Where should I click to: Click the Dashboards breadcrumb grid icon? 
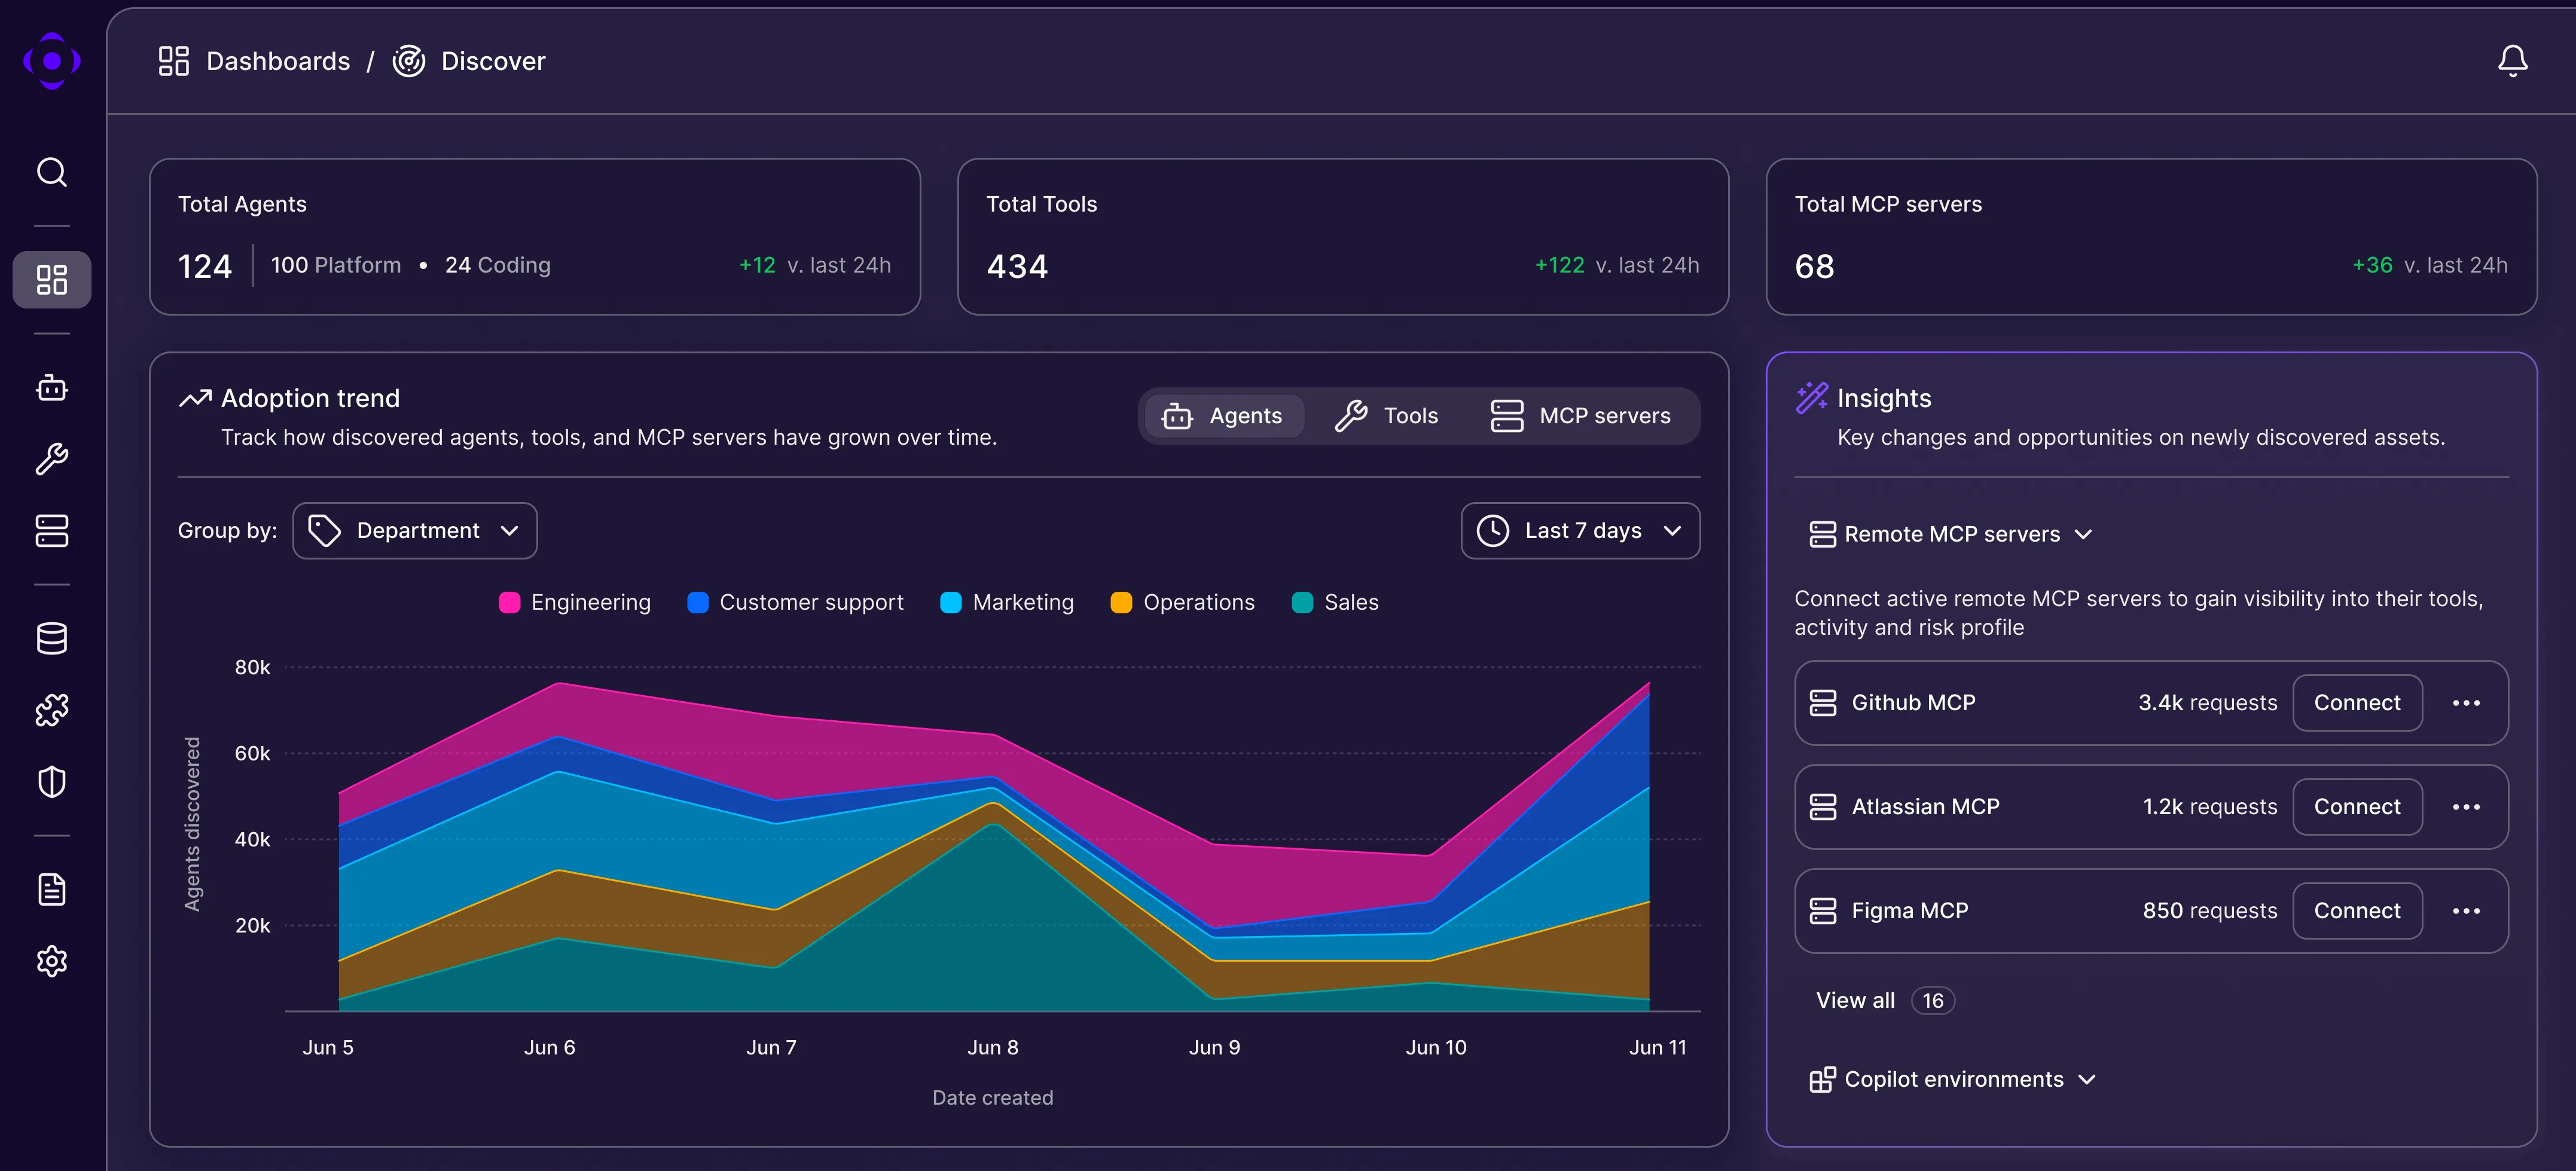point(174,61)
